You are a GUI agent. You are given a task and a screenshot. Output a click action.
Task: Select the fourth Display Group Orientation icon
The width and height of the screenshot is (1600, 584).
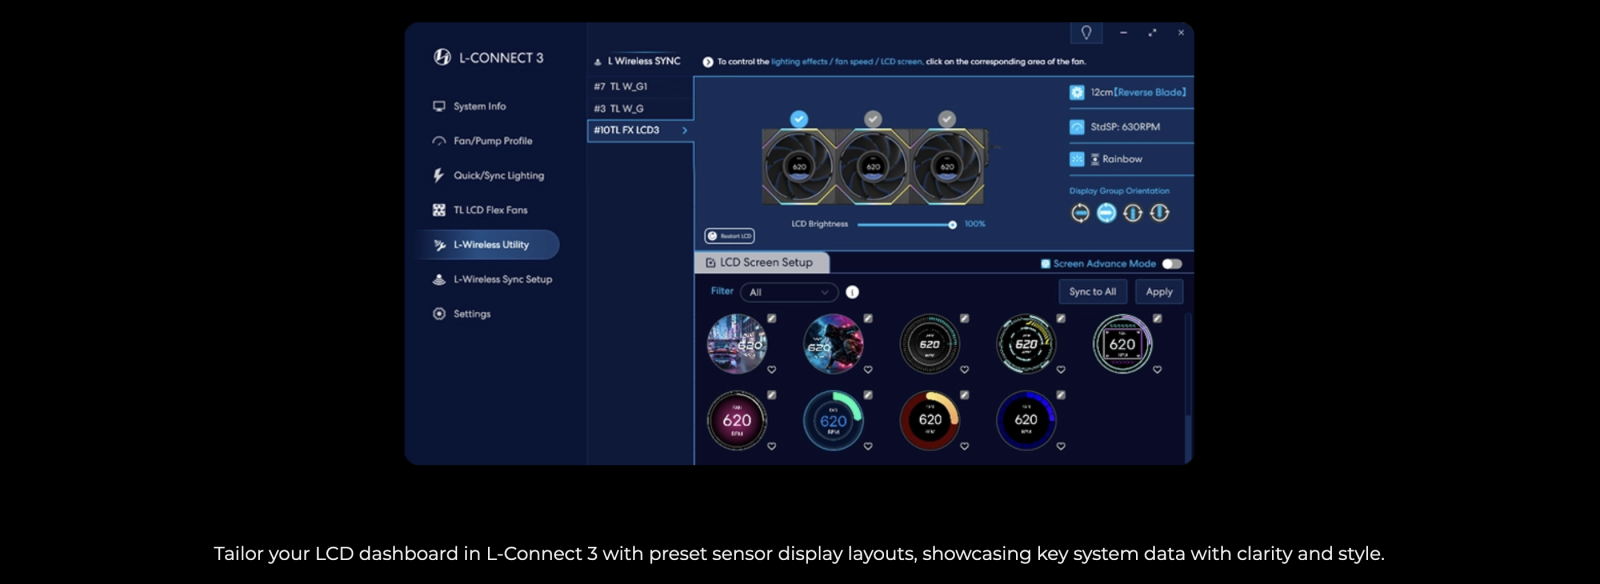1159,212
